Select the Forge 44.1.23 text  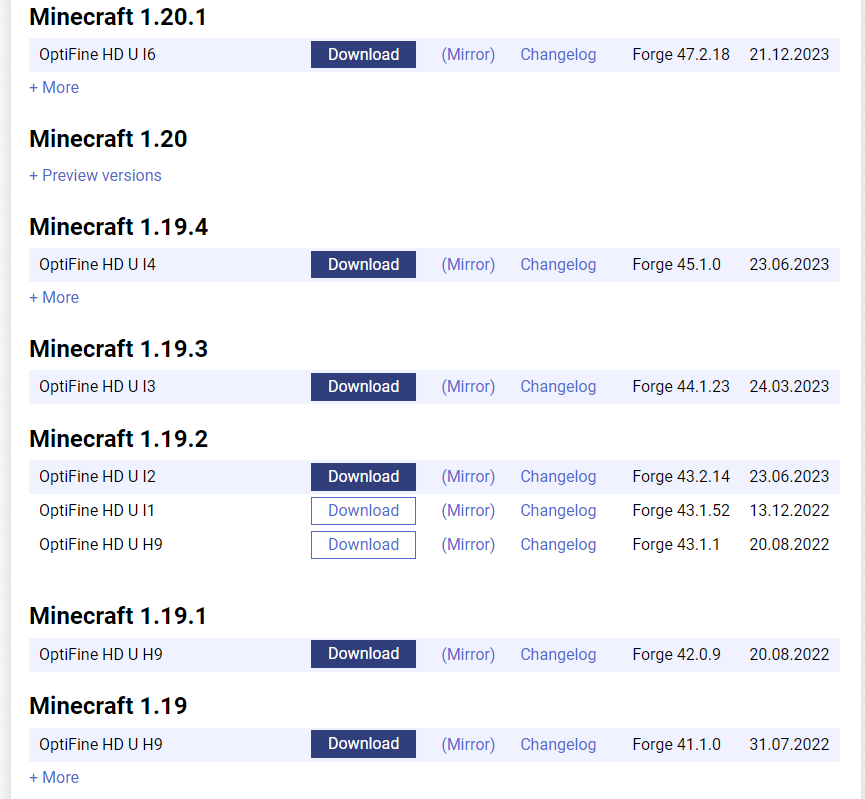click(681, 387)
